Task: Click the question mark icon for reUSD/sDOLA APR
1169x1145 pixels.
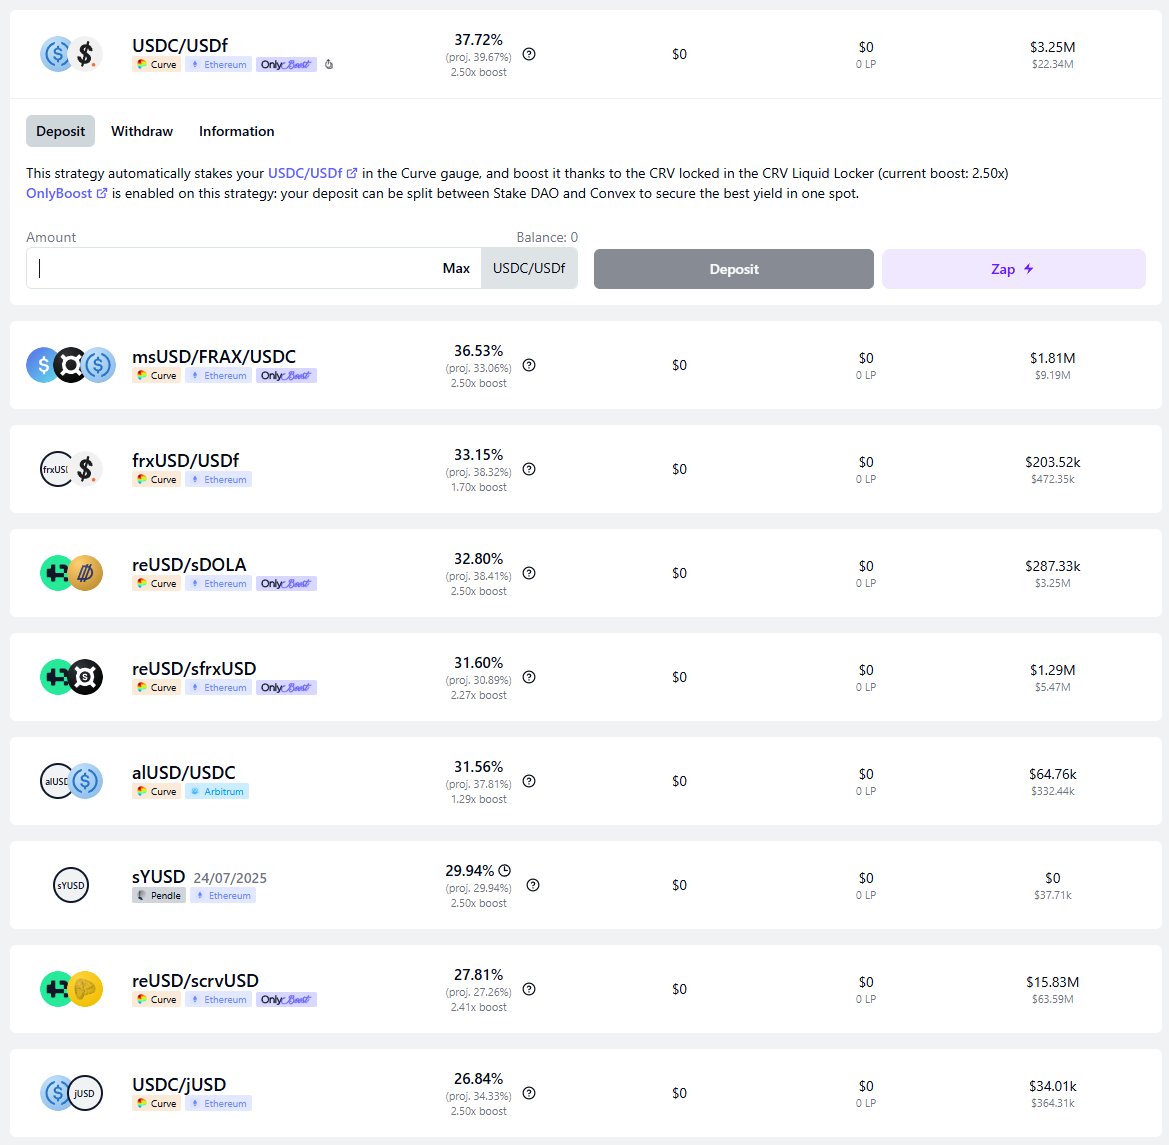Action: [x=529, y=573]
